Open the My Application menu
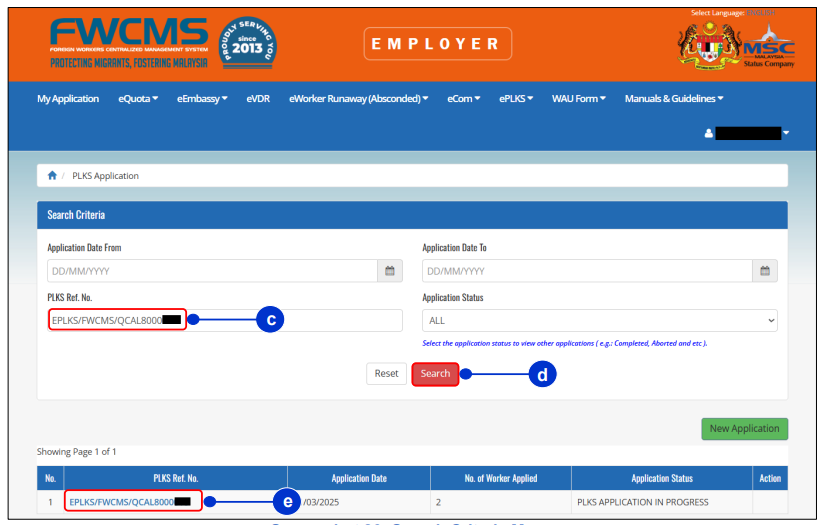 pyautogui.click(x=68, y=98)
